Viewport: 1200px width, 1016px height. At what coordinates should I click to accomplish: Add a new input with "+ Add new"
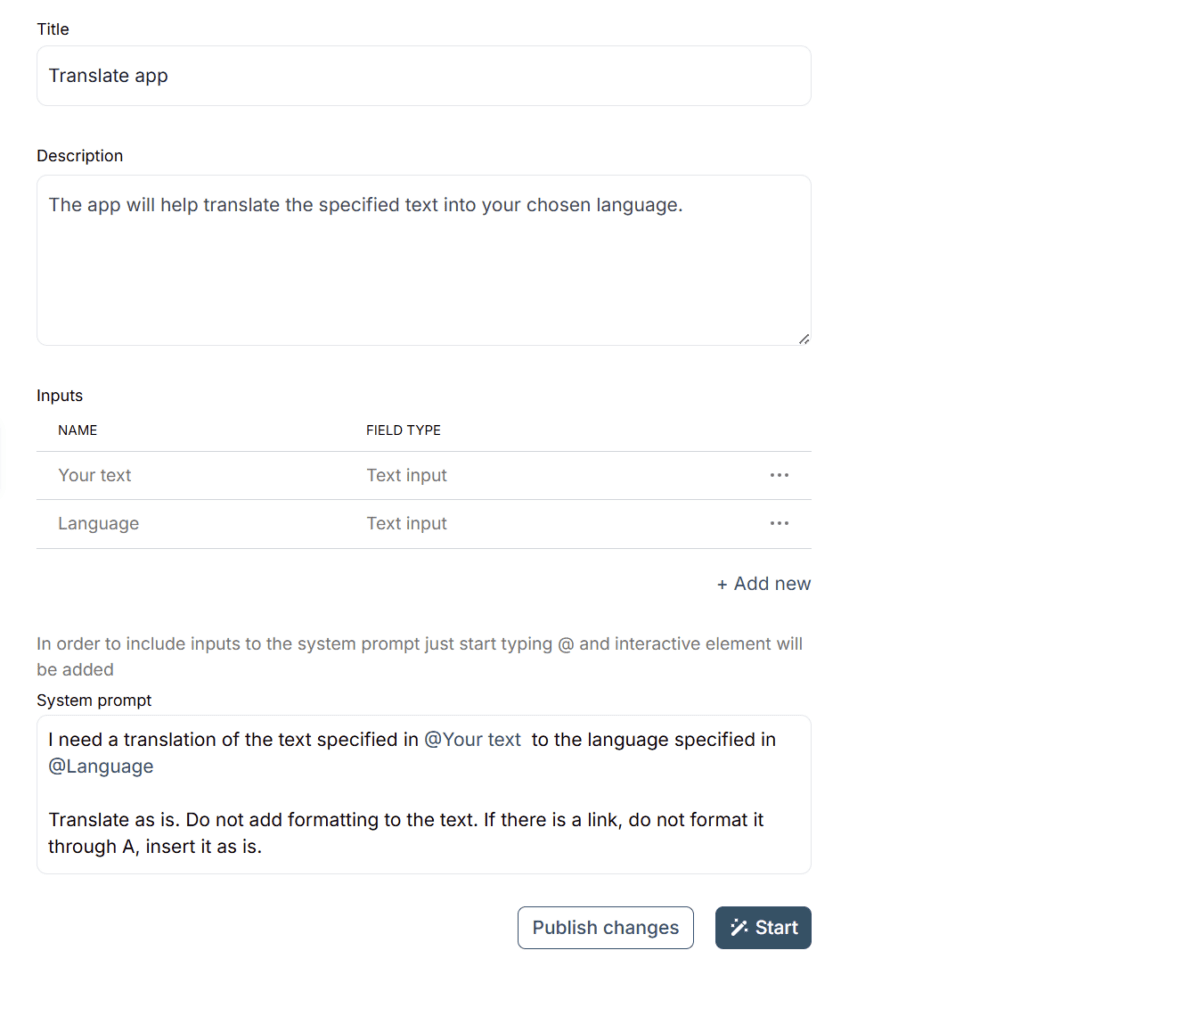(764, 584)
